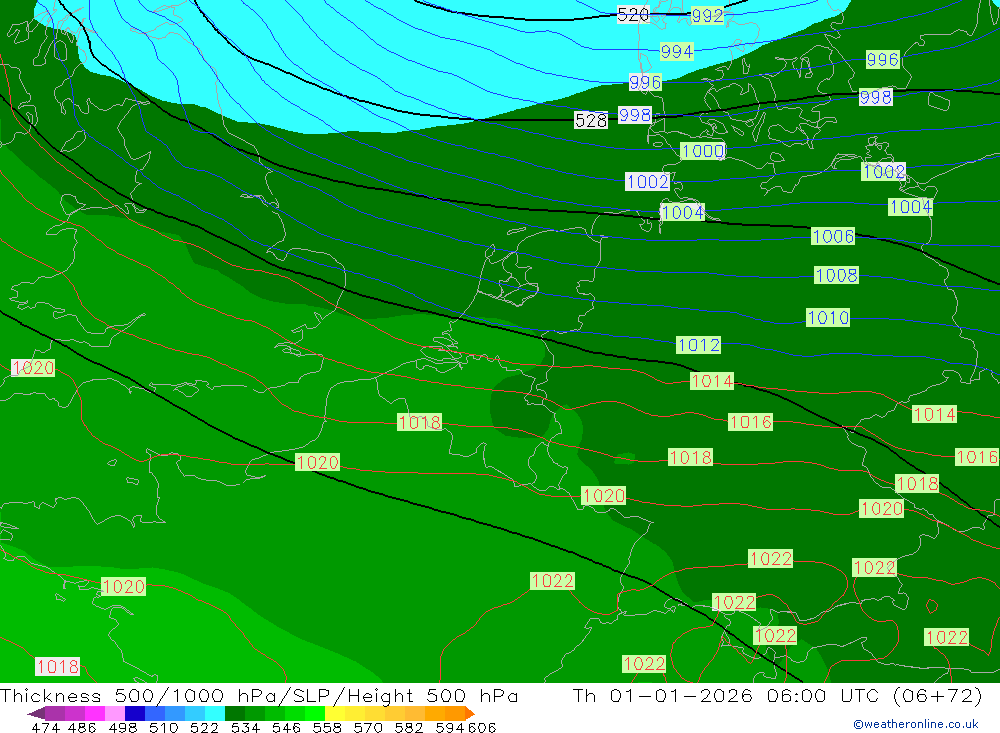Click the 528 height contour label
This screenshot has height=733, width=1000.
pos(591,120)
